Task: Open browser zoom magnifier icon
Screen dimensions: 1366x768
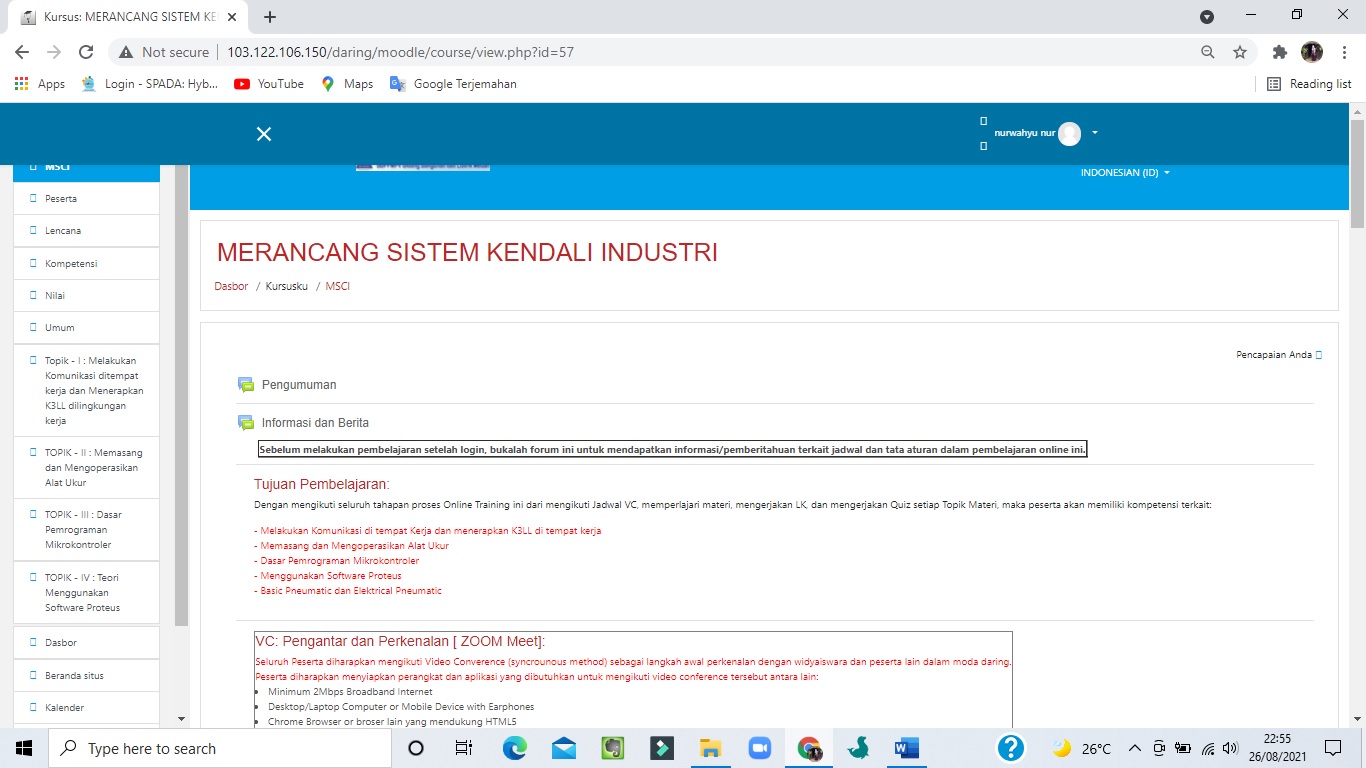Action: (1208, 52)
